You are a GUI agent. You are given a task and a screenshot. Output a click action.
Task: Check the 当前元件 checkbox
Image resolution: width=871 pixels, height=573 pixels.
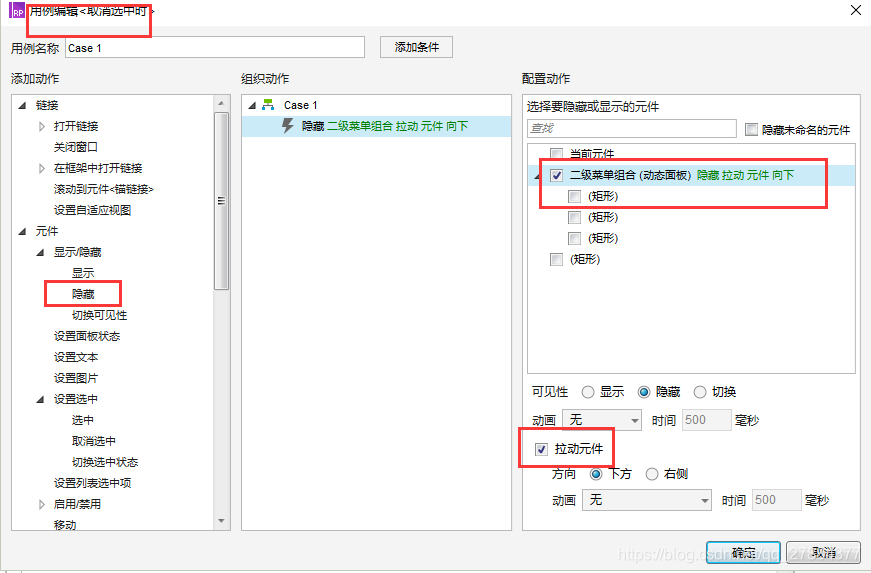(556, 153)
